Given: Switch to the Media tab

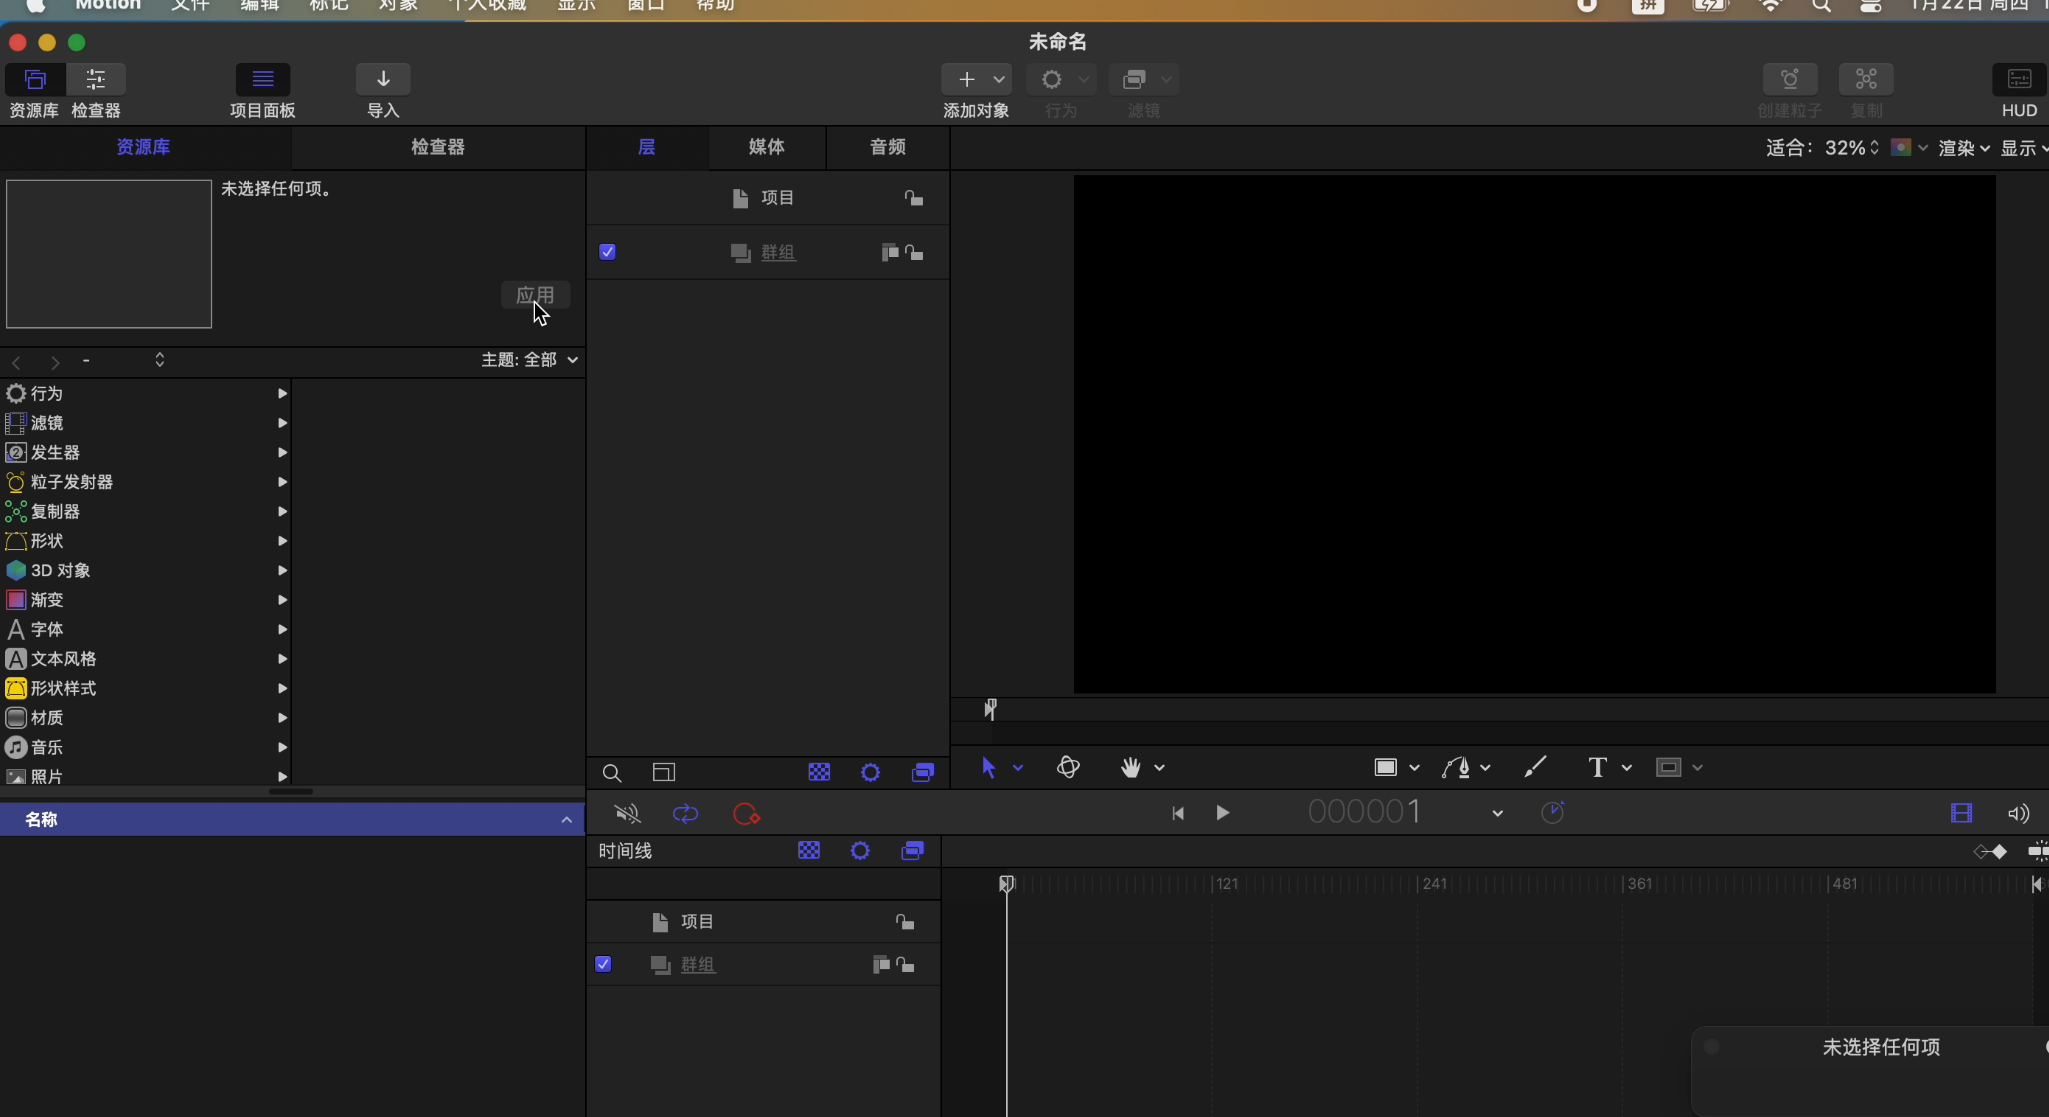Looking at the screenshot, I should coord(766,147).
